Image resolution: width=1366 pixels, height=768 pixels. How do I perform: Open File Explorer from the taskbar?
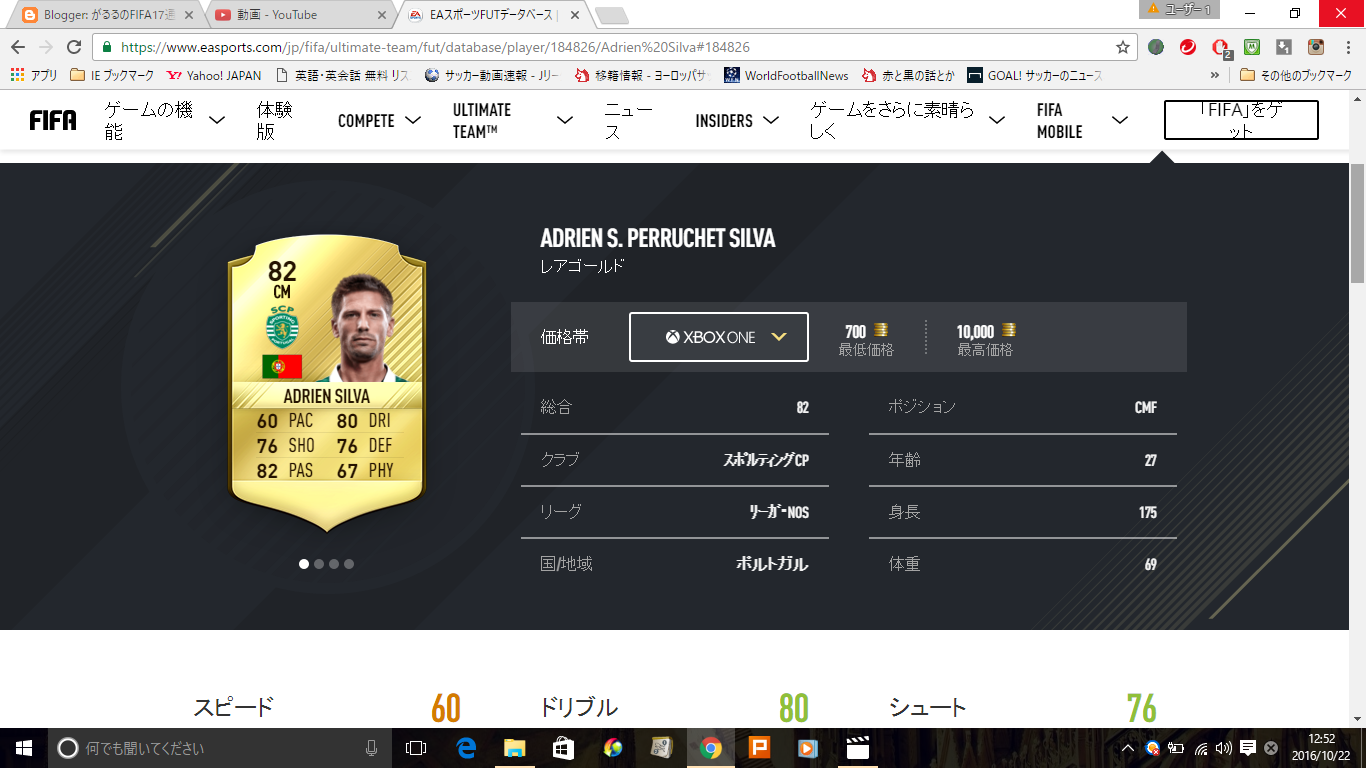515,748
